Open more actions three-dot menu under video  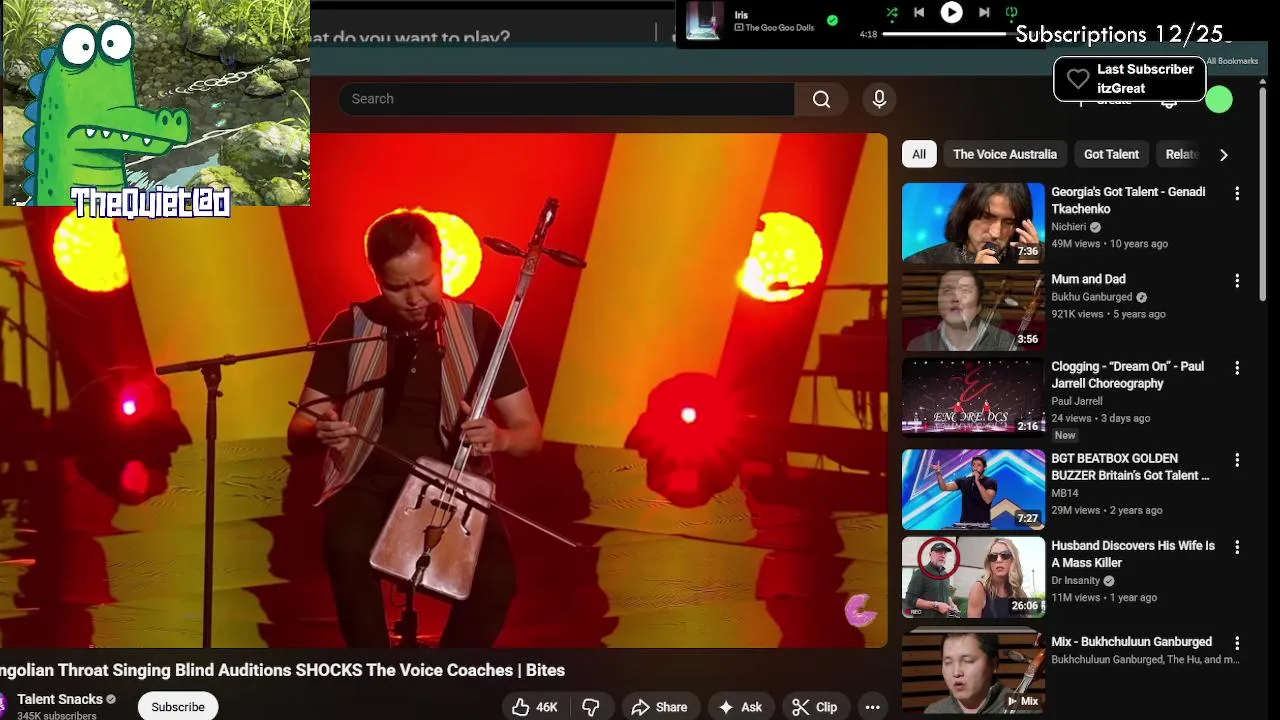[872, 707]
